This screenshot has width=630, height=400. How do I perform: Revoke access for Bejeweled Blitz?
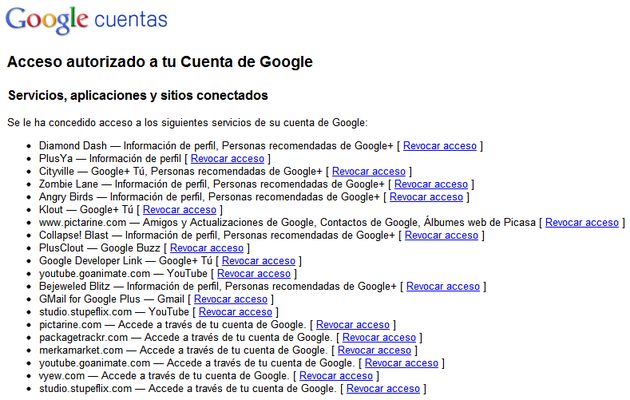tap(443, 287)
